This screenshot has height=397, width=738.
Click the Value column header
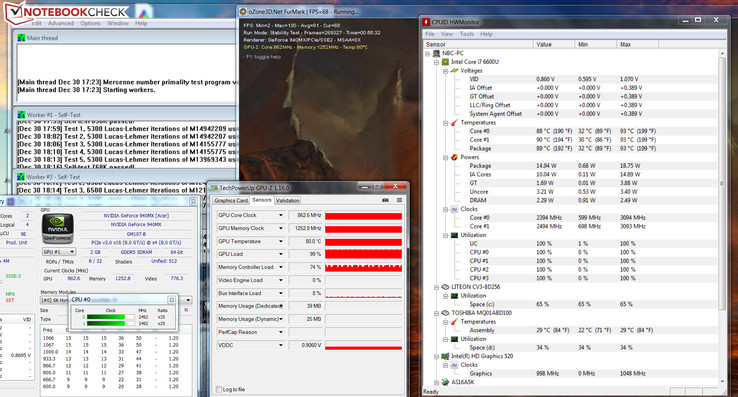554,44
